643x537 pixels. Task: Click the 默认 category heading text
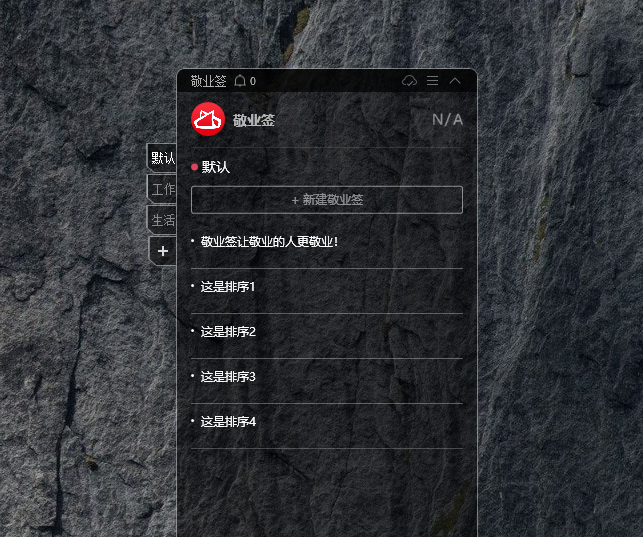[216, 167]
